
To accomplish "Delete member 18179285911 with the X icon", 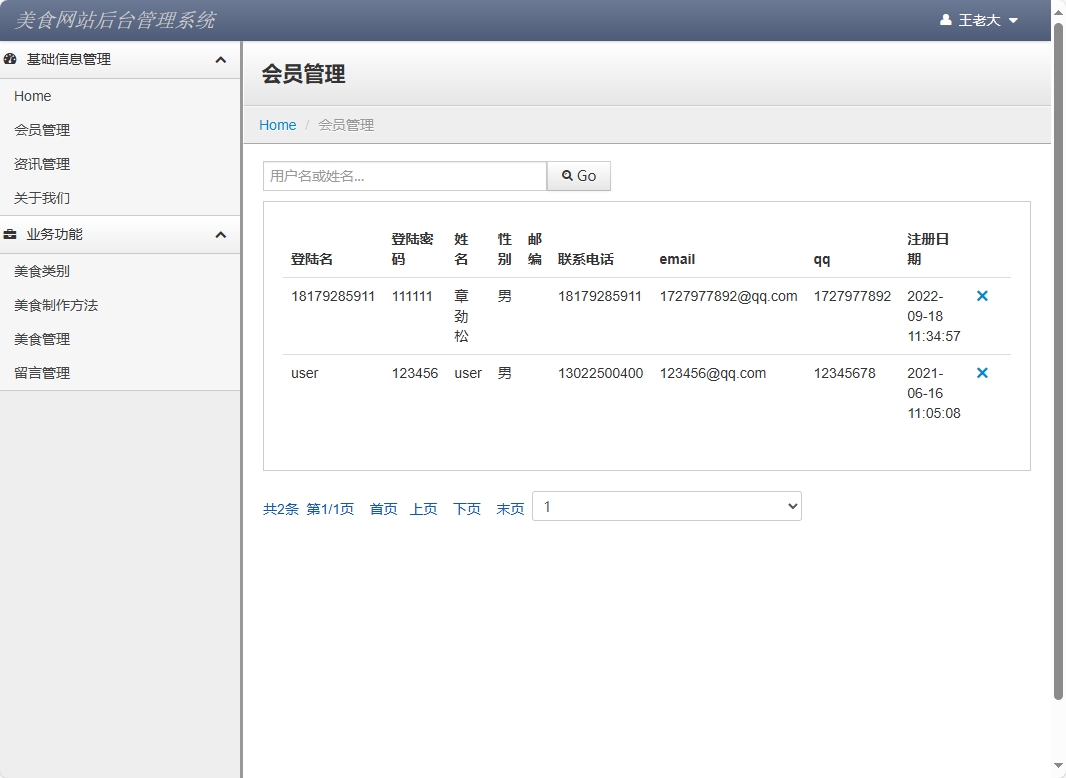I will (982, 296).
